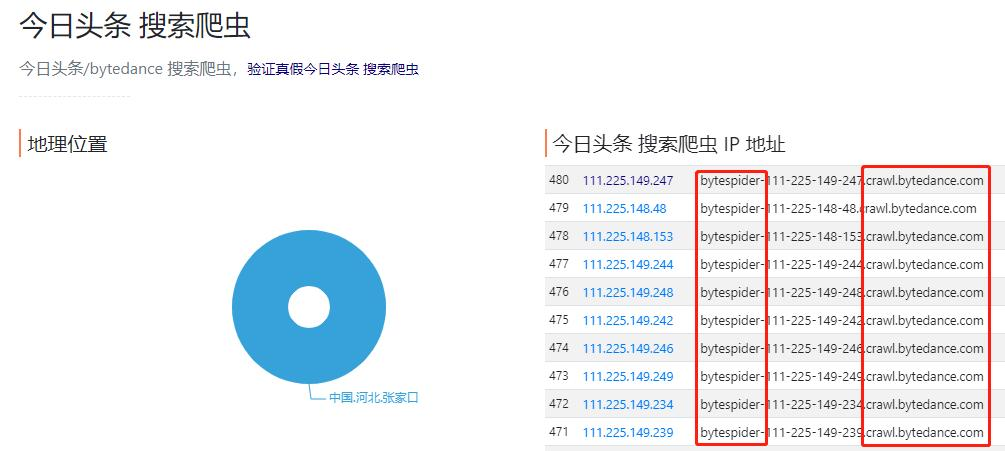Click hostname ending 149-239.crawl.bytedance.com

(x=842, y=432)
